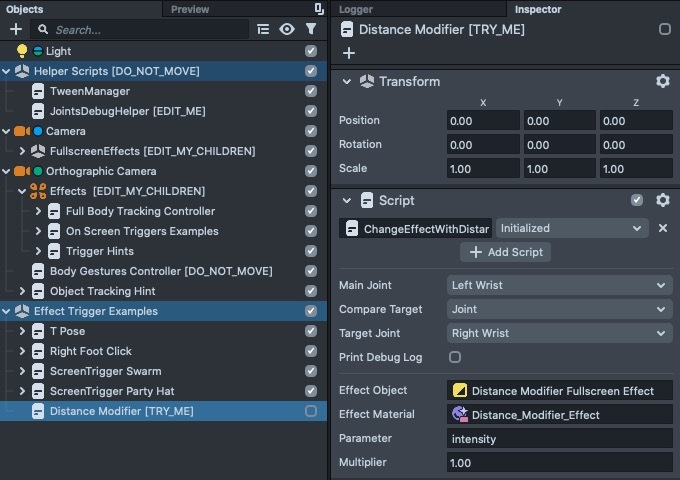The image size is (680, 480).
Task: Click the Multiplier value input field
Action: click(559, 462)
